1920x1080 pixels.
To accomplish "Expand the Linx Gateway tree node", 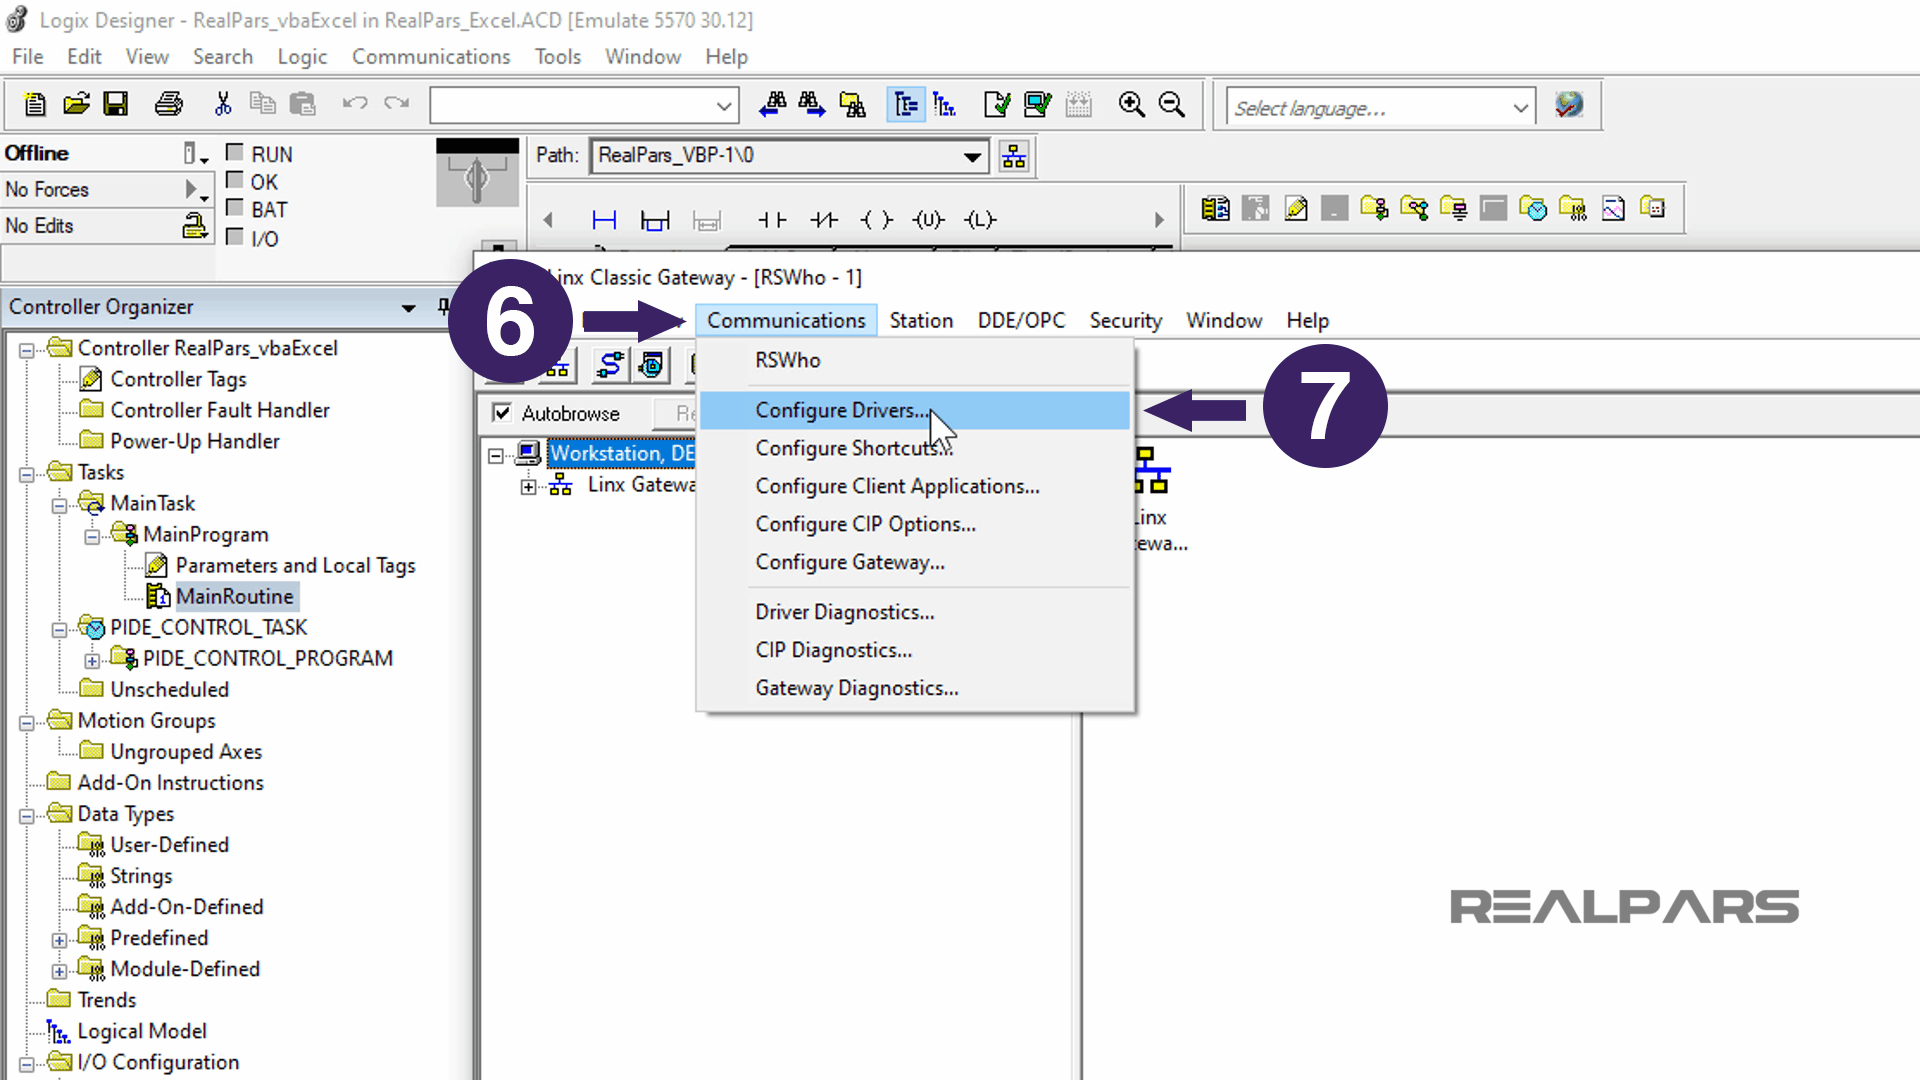I will [x=528, y=486].
